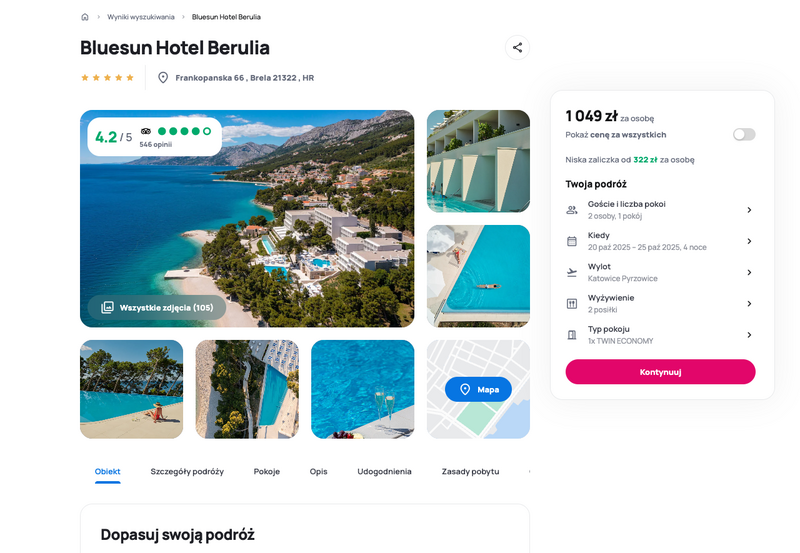800x553 pixels.
Task: Open the Mapa button on map tile
Action: 478,389
